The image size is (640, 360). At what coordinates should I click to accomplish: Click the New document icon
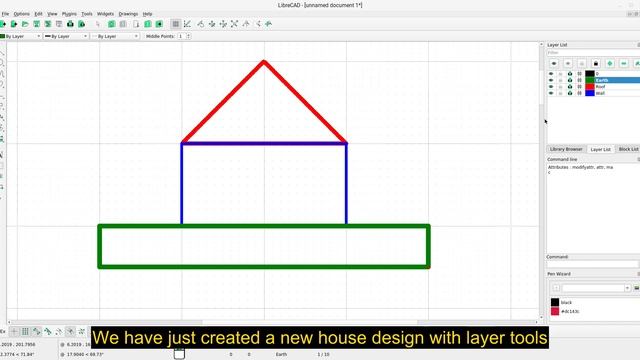pos(2,24)
